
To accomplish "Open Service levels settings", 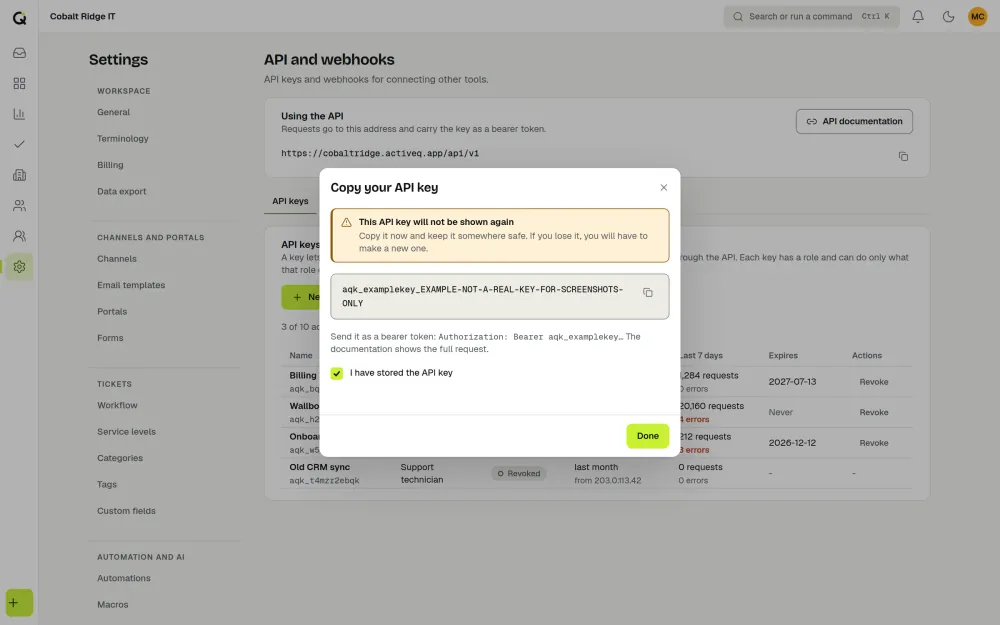I will 126,432.
